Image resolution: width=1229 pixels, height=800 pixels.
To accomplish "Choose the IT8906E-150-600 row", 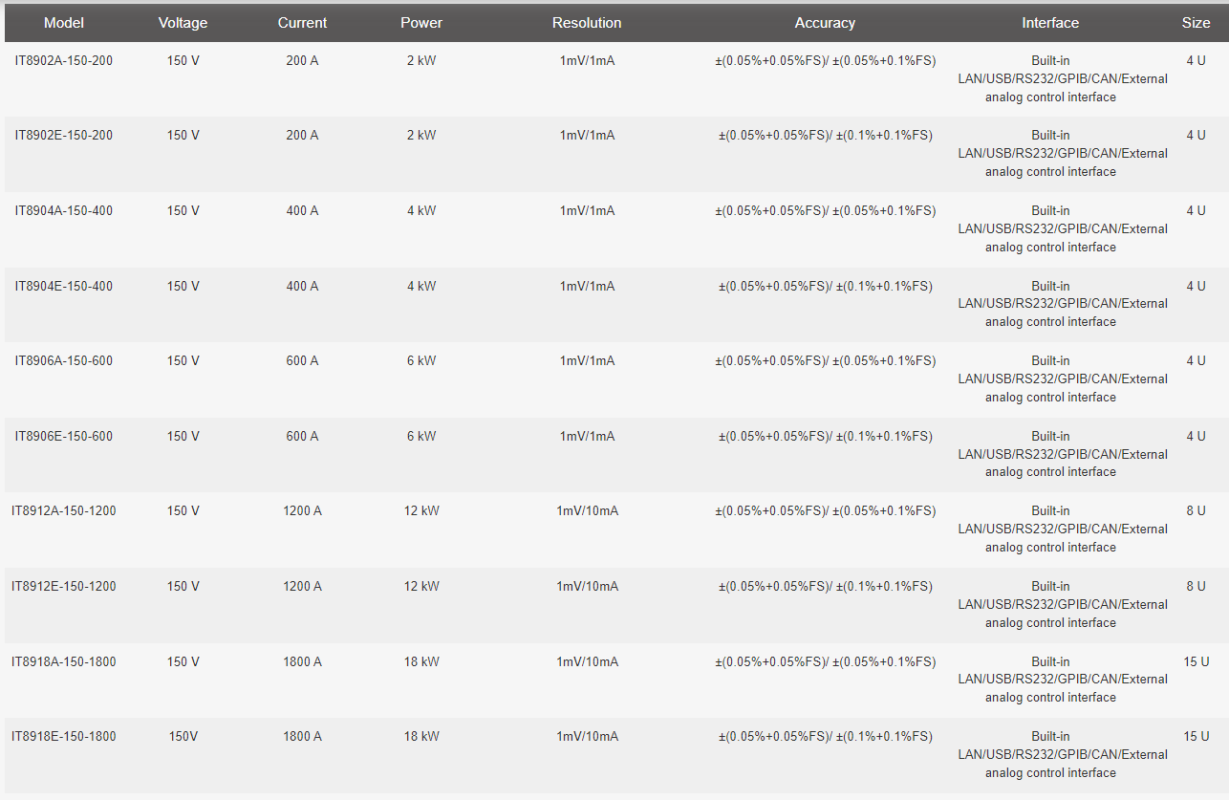I will (614, 454).
